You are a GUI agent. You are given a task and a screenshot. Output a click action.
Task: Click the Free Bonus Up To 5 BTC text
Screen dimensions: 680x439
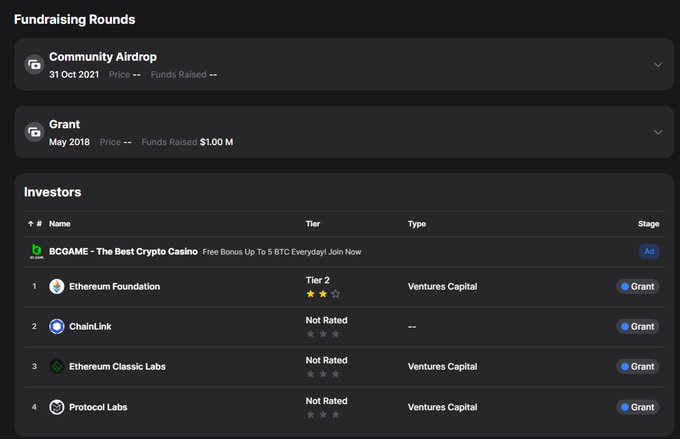(281, 252)
